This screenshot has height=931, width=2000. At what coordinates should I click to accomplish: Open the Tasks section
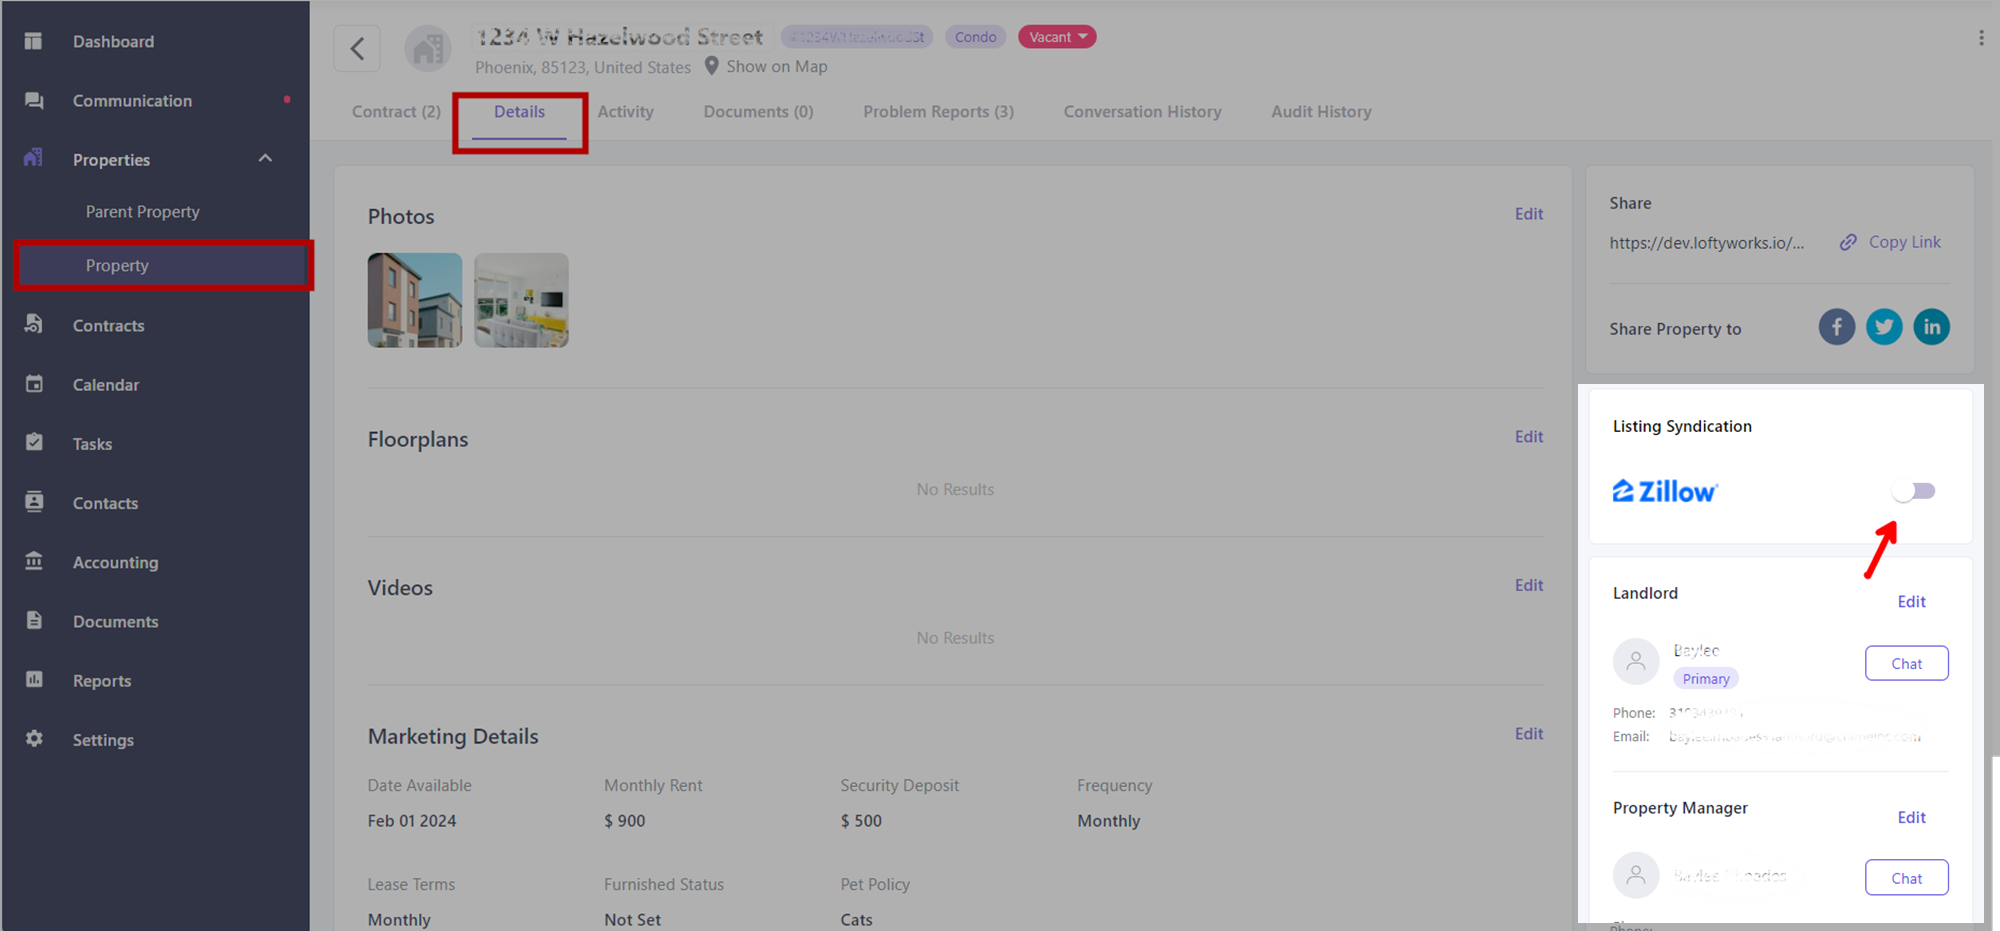(x=91, y=443)
